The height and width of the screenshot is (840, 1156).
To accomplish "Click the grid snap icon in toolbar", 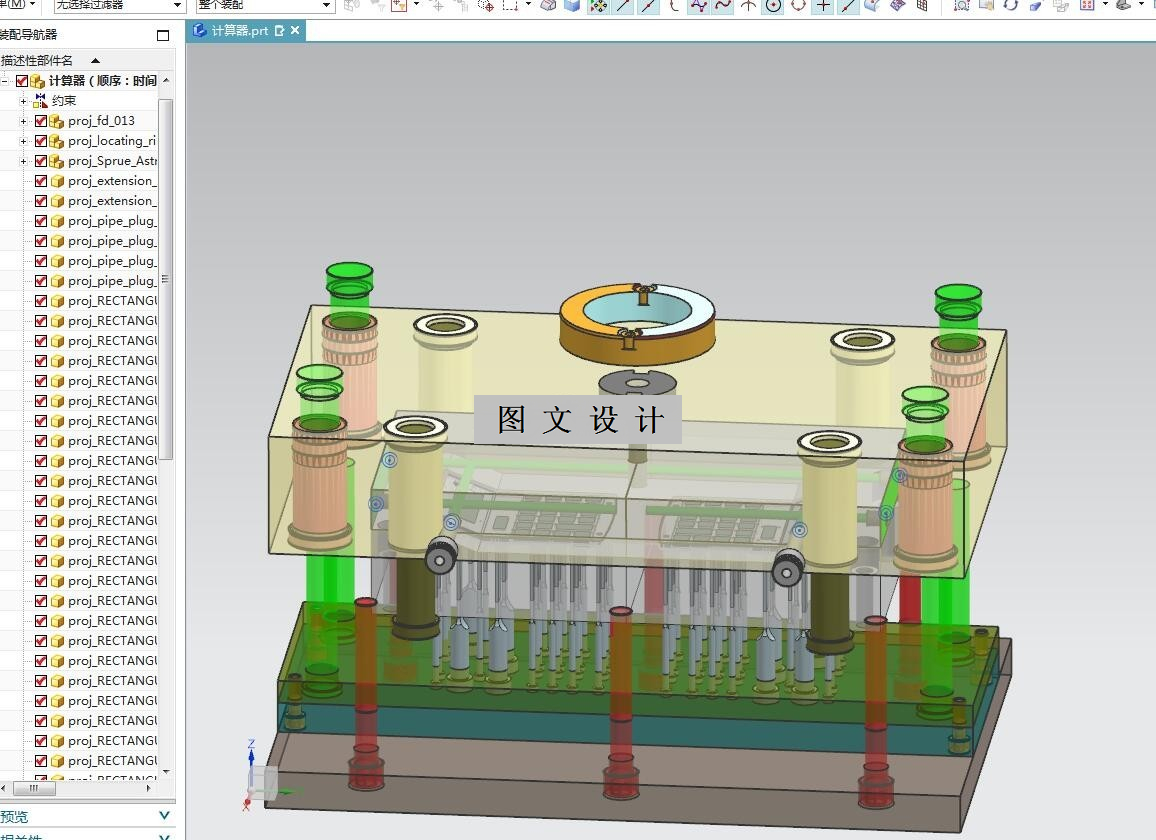I will tap(922, 5).
